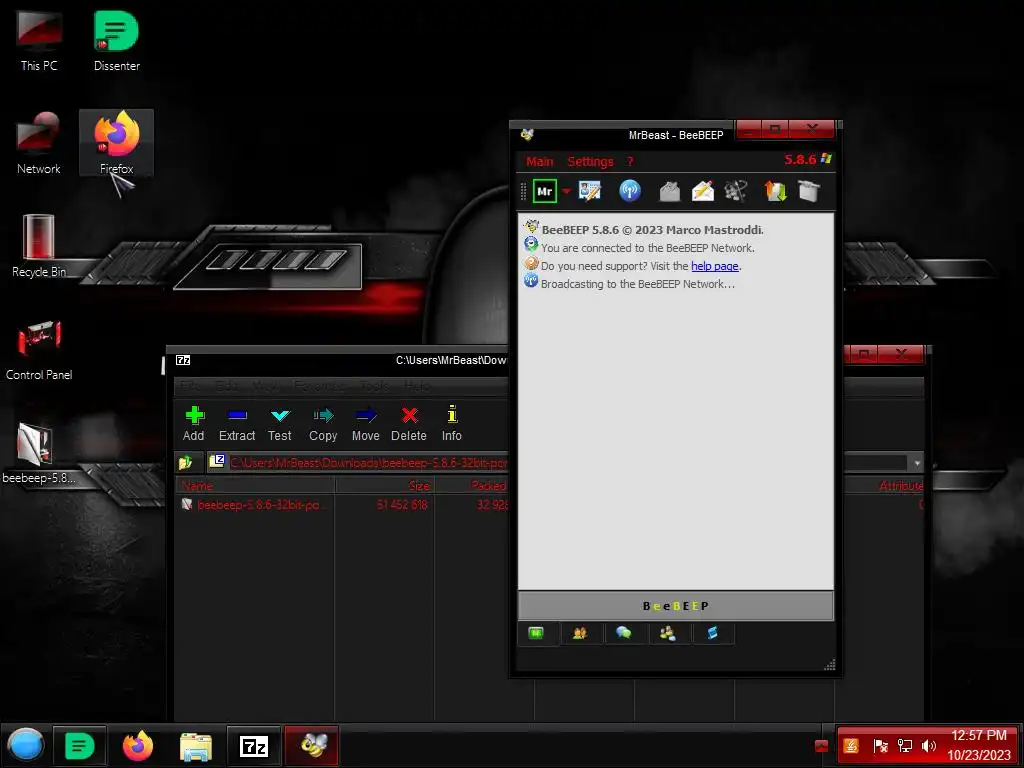The image size is (1024, 768).
Task: Open Recycle Bin desktop icon
Action: click(x=39, y=246)
